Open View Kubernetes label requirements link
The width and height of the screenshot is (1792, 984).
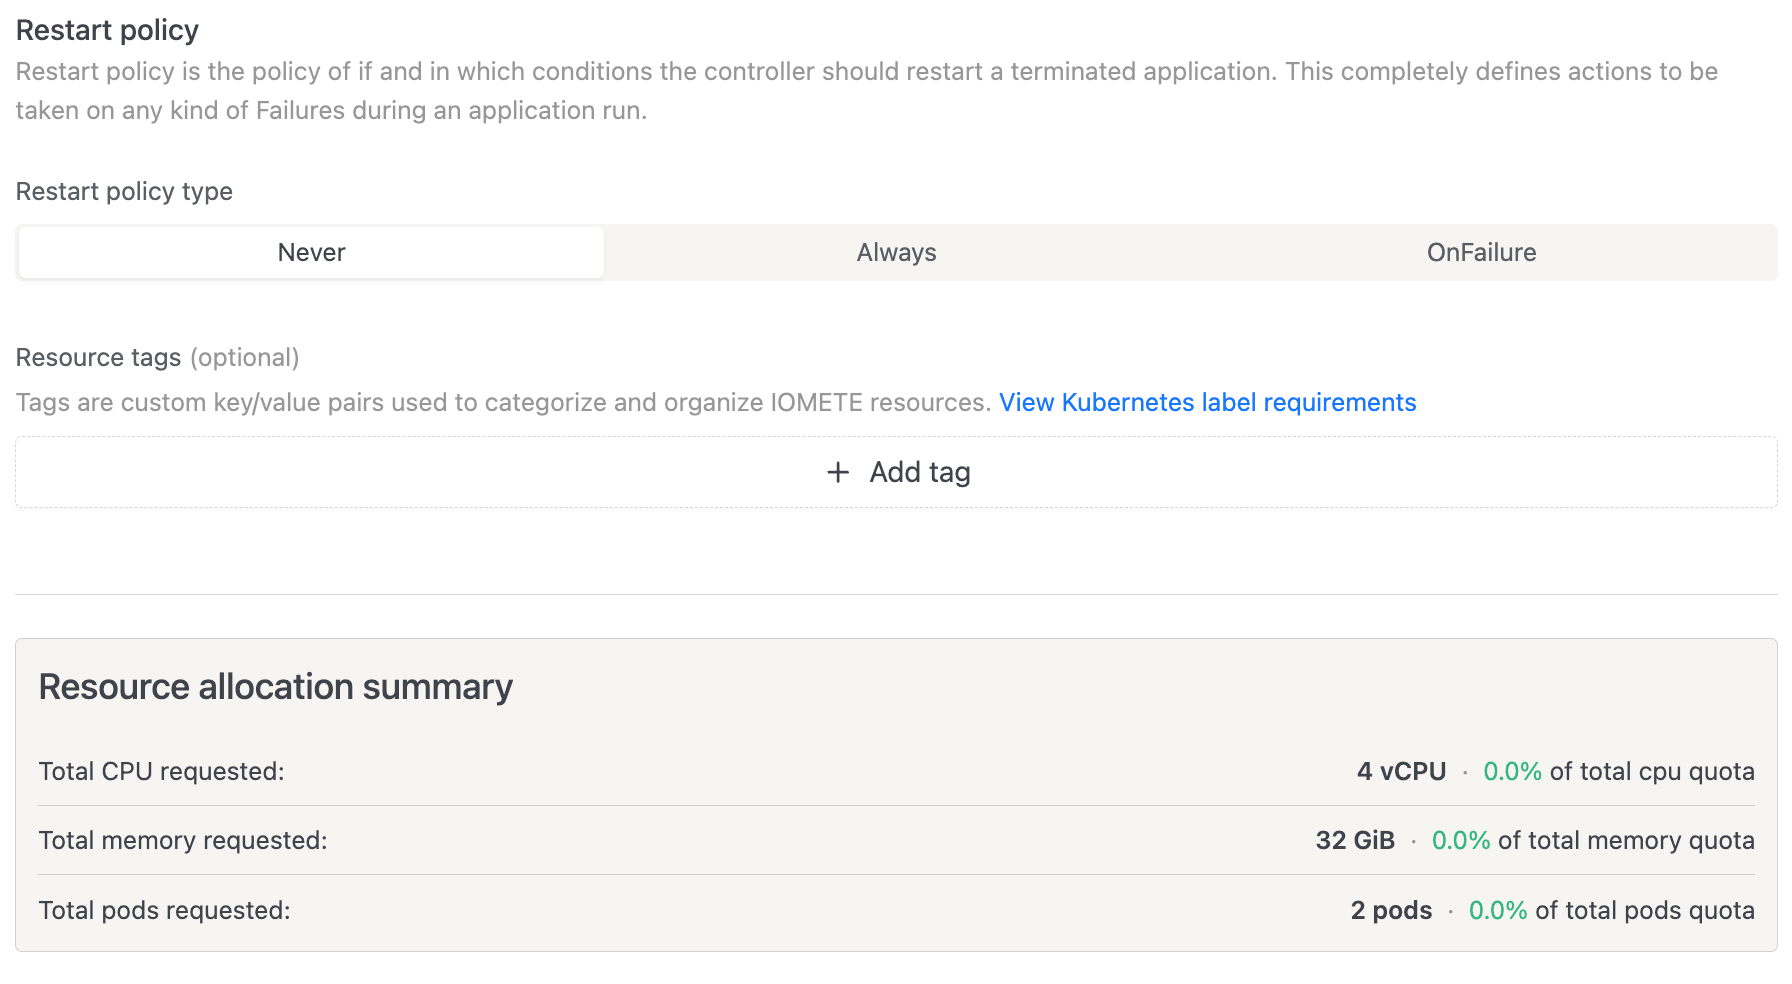click(x=1207, y=402)
